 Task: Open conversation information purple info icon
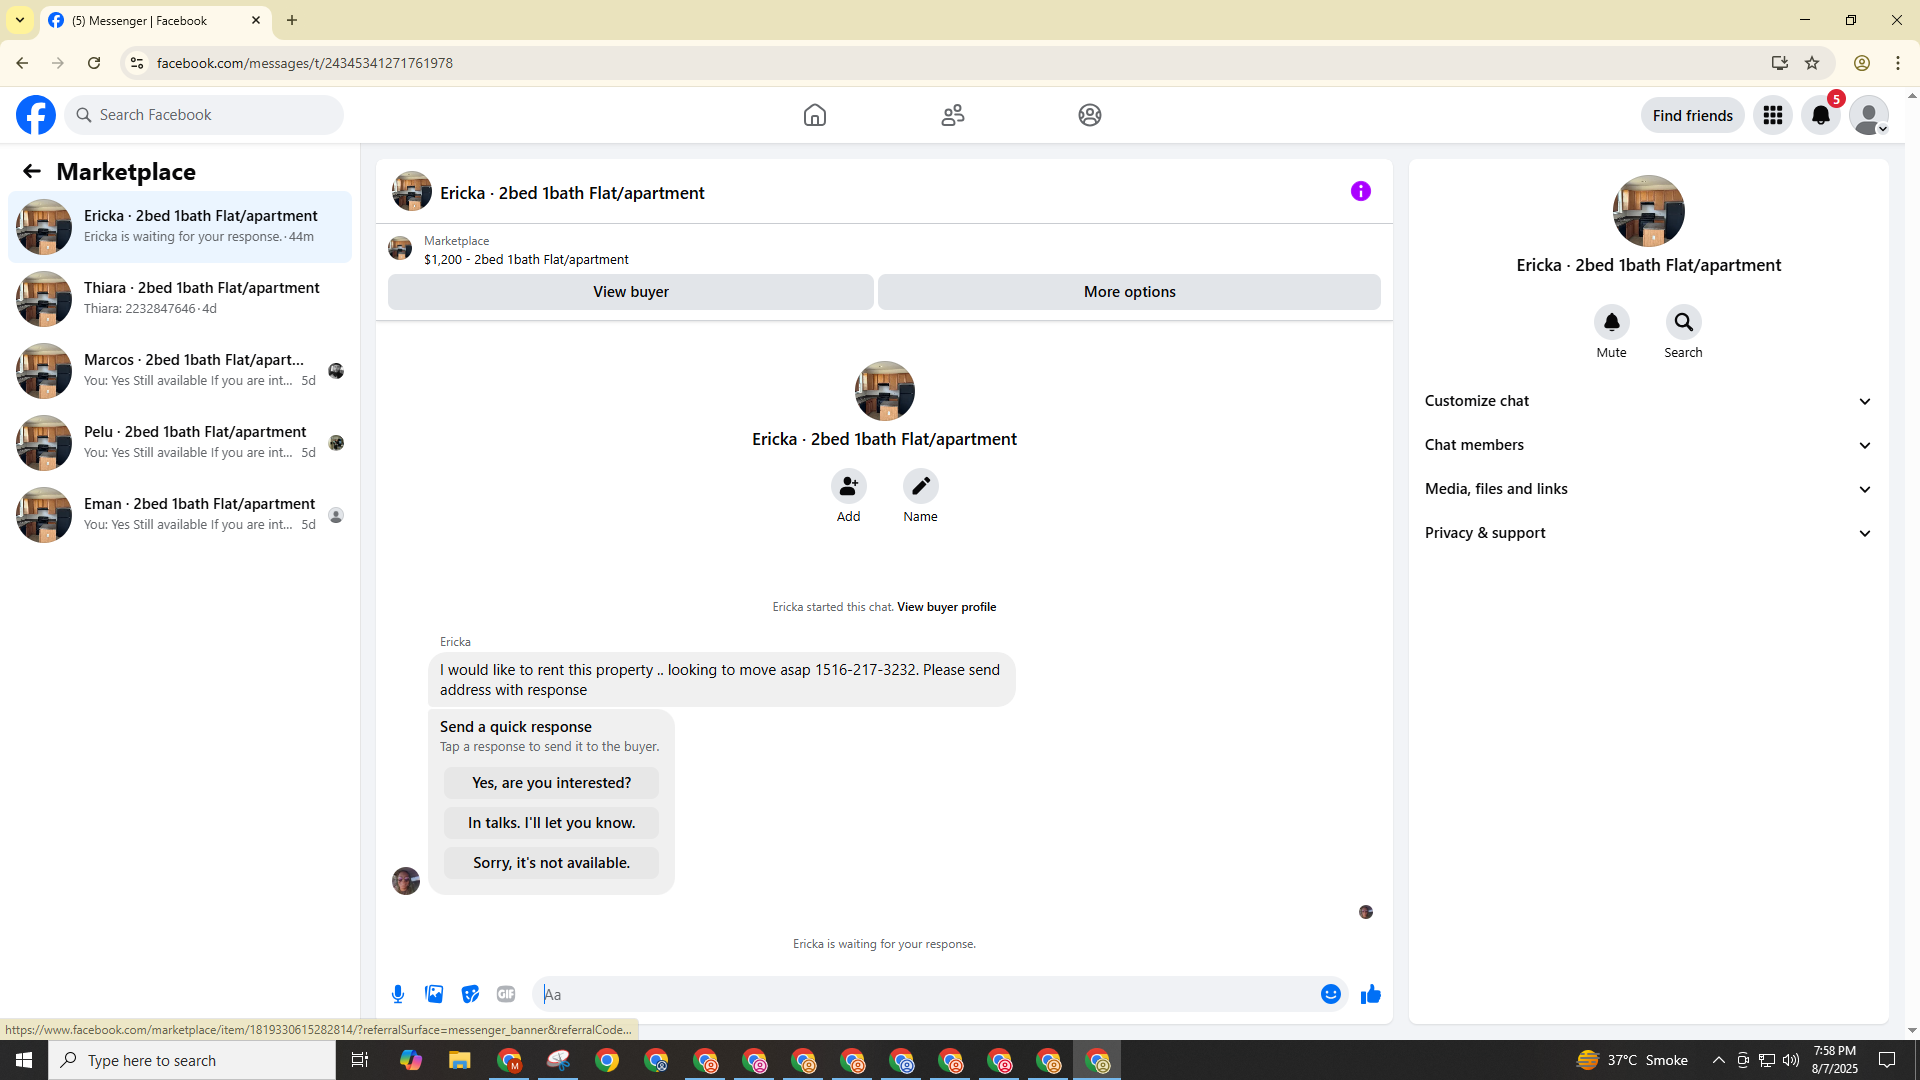(1361, 191)
